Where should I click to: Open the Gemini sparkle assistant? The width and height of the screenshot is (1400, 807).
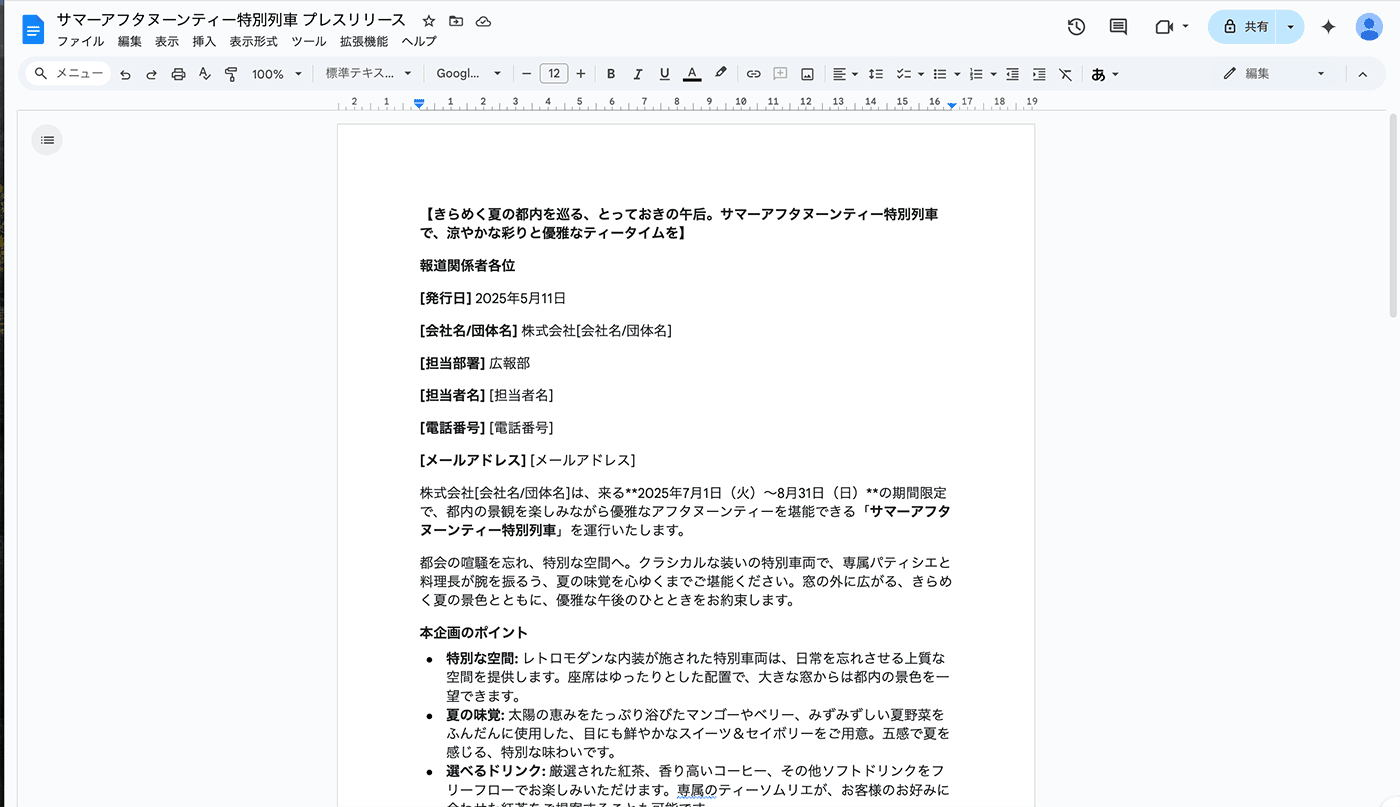click(1328, 27)
